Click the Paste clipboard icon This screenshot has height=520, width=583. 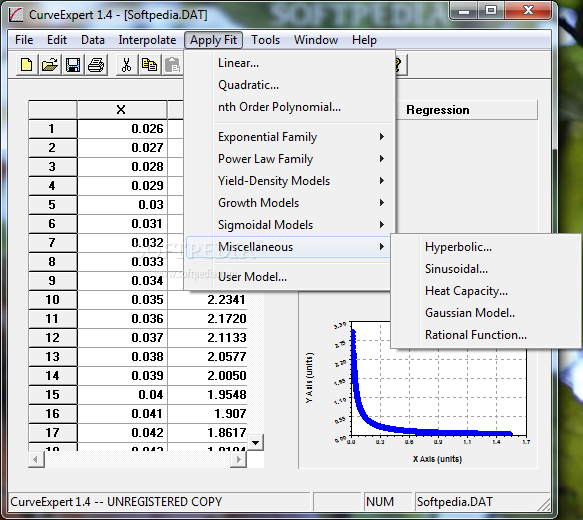coord(173,65)
